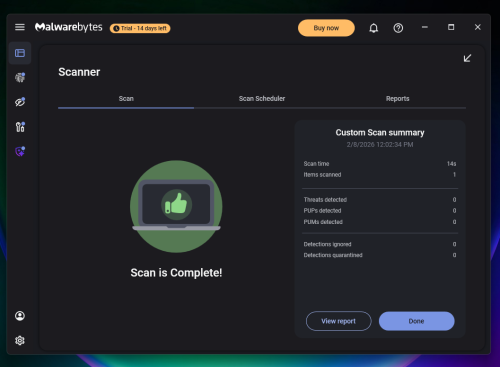Click the Detections quarantined row label
This screenshot has height=367, width=500.
pos(333,255)
